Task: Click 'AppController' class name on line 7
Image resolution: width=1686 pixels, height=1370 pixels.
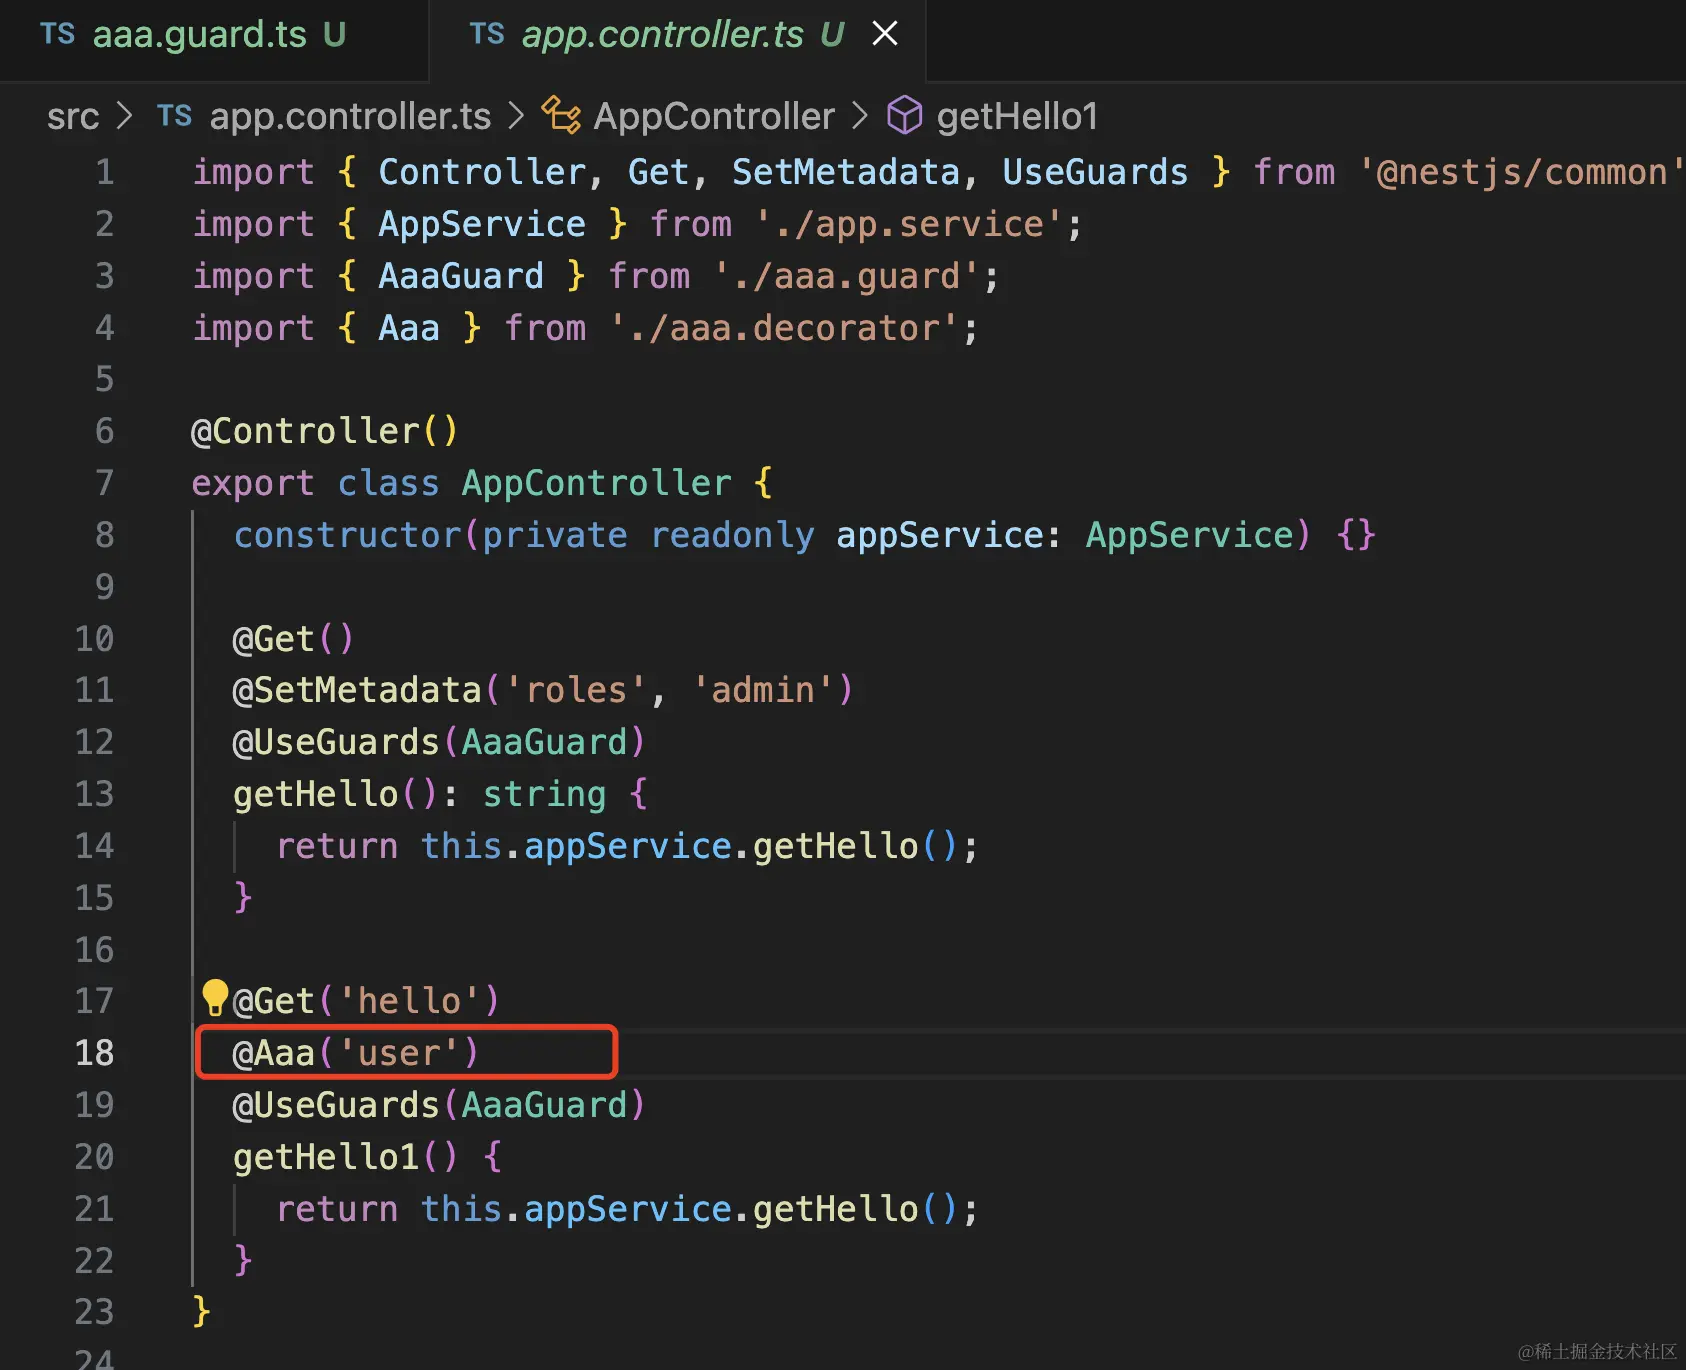Action: click(596, 483)
